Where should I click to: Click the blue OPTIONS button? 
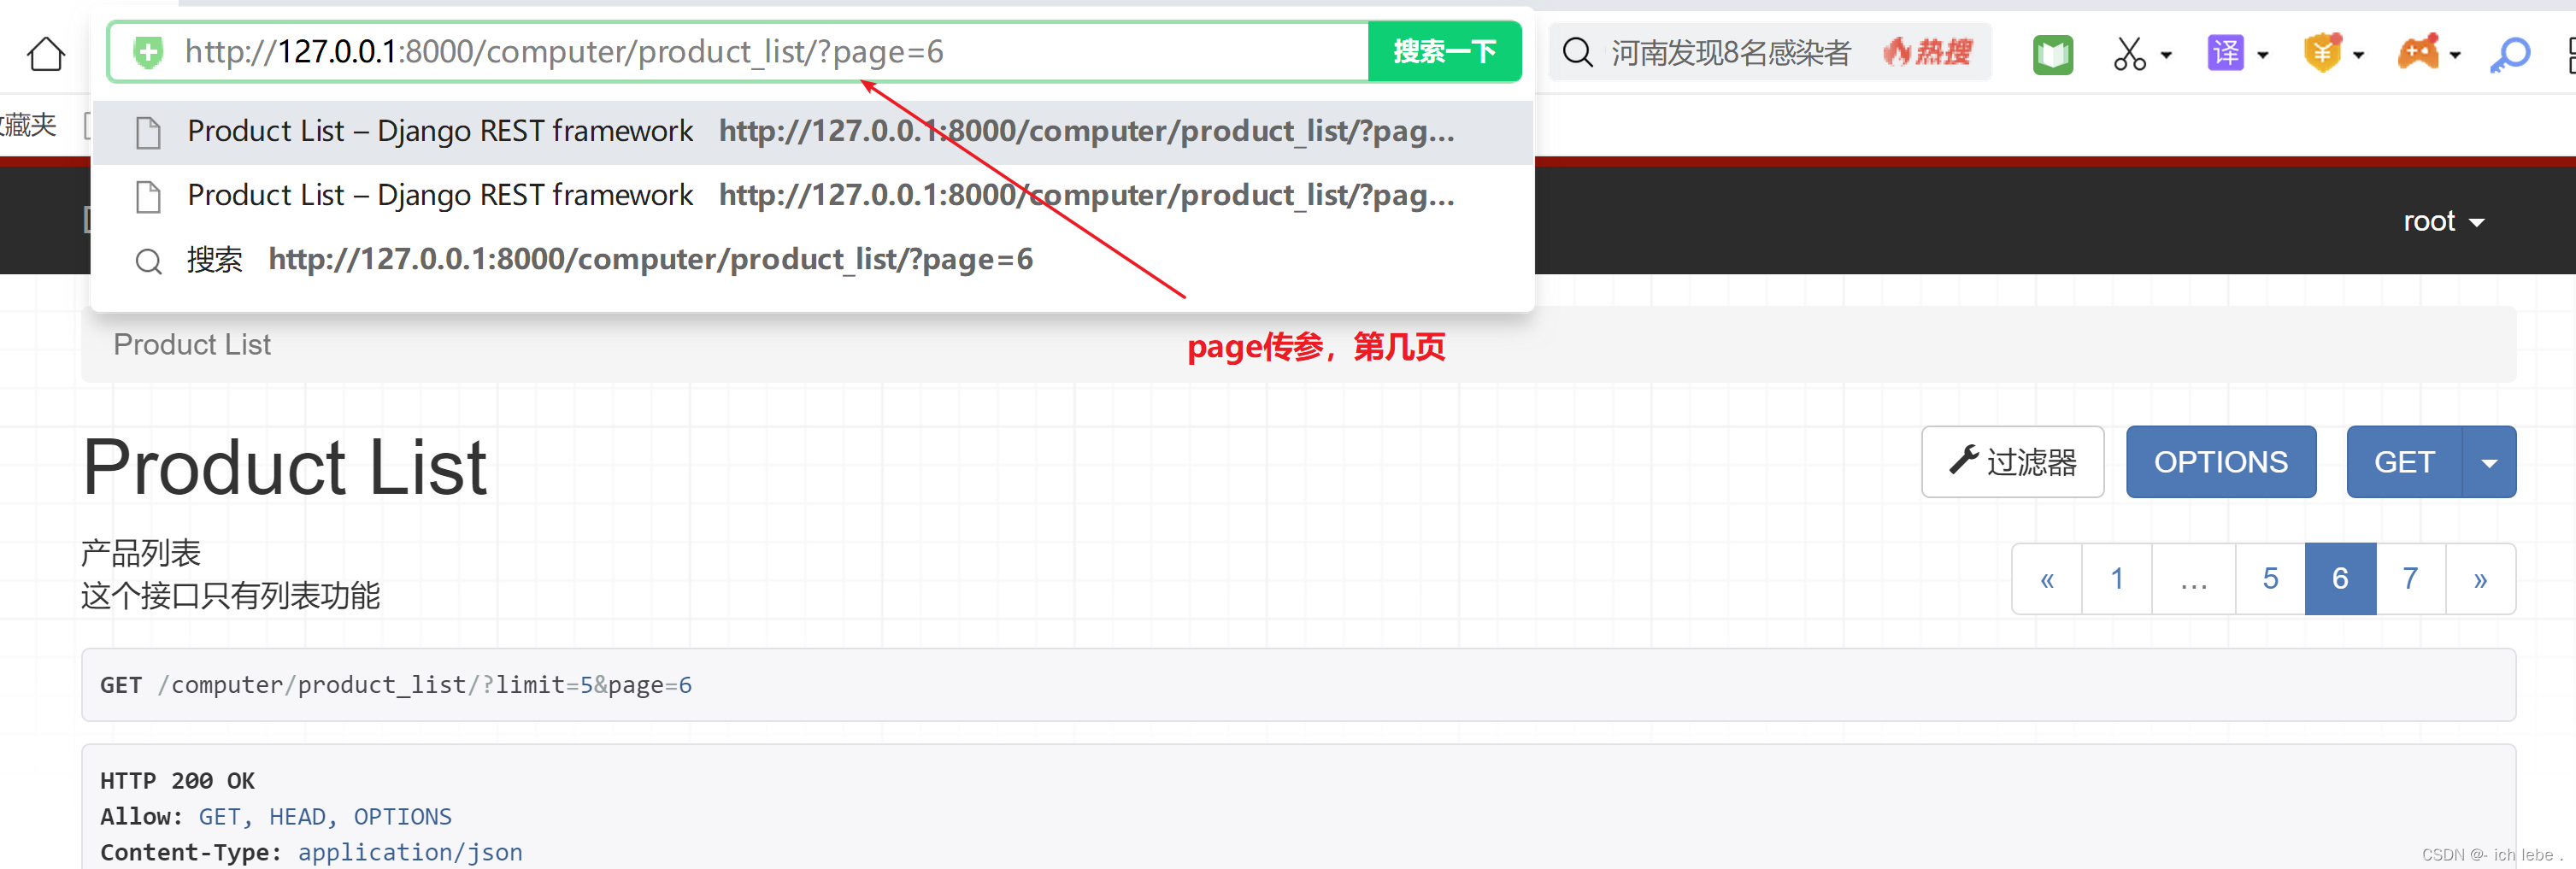click(x=2220, y=462)
